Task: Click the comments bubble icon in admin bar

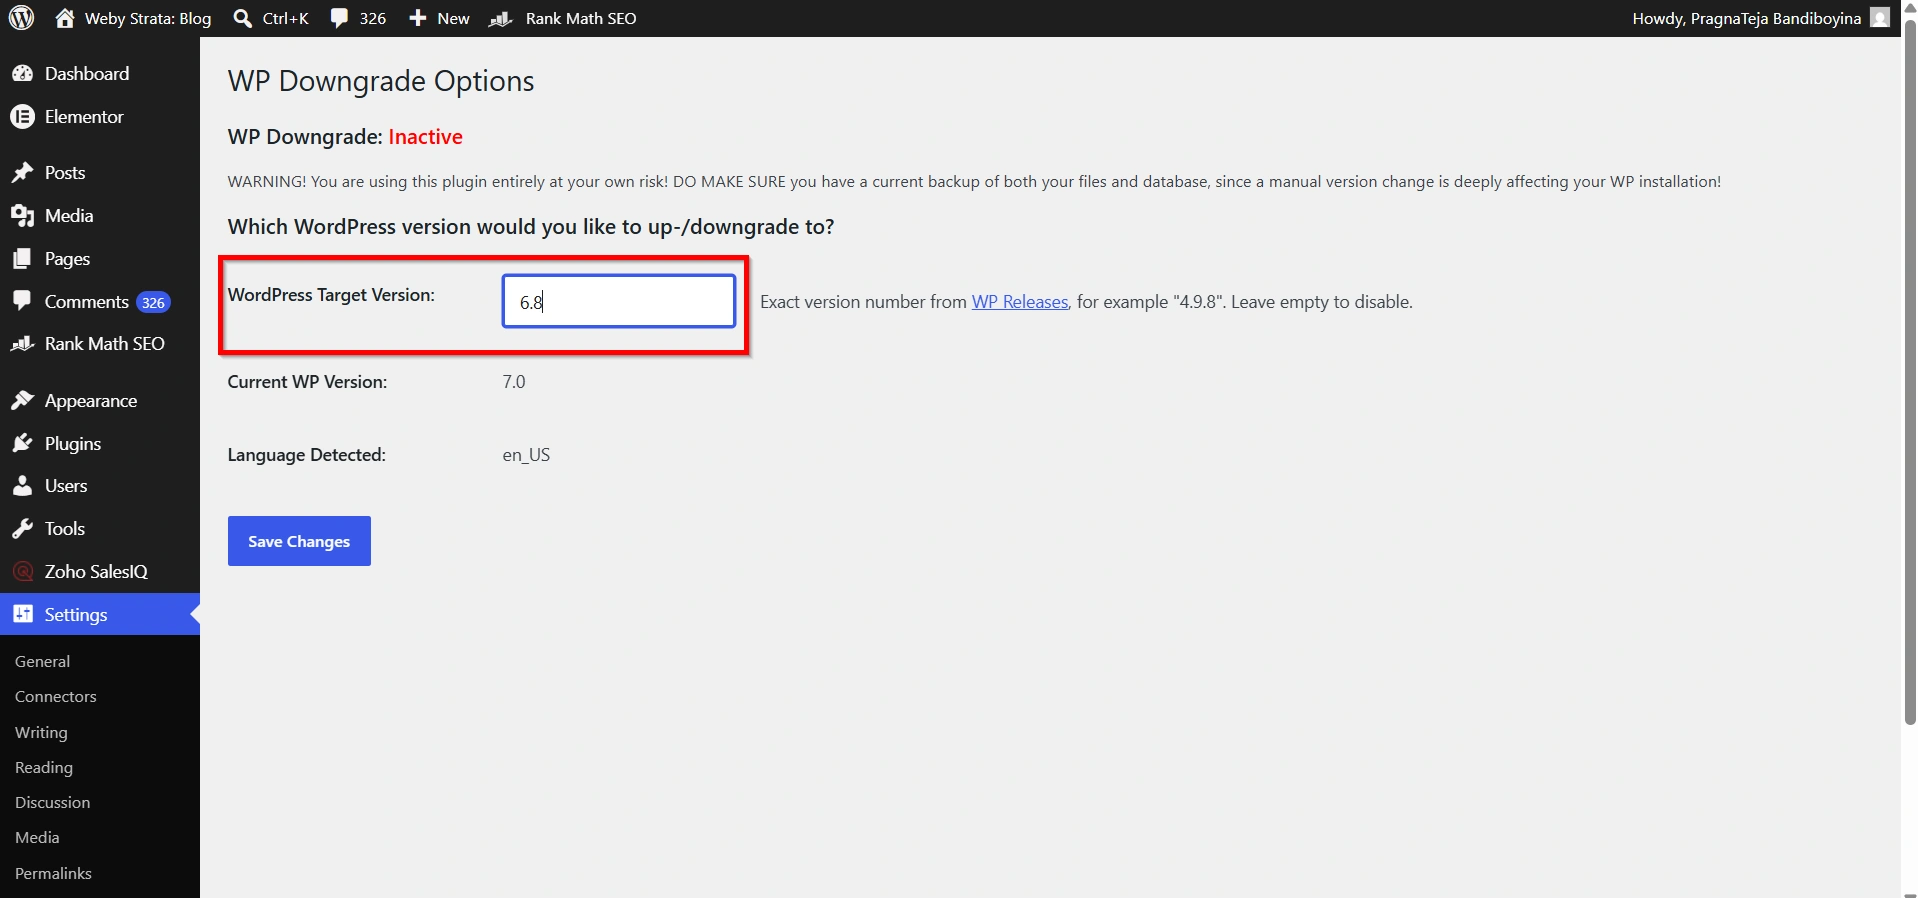Action: click(340, 18)
